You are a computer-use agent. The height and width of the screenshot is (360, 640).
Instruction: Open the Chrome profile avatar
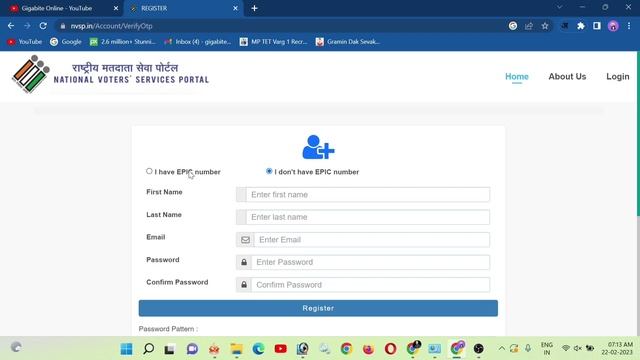tap(613, 26)
